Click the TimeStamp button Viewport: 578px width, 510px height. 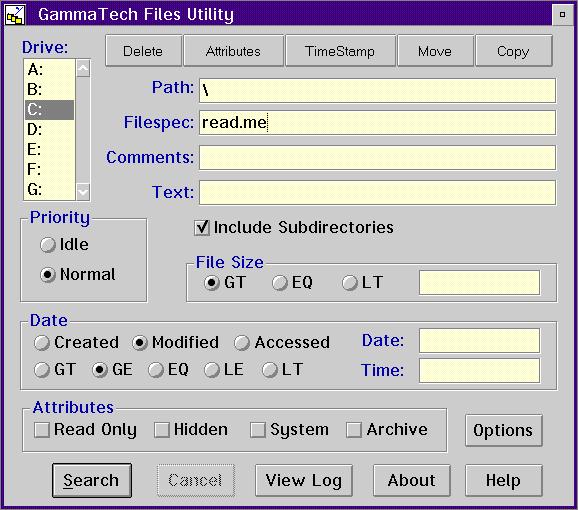(340, 51)
